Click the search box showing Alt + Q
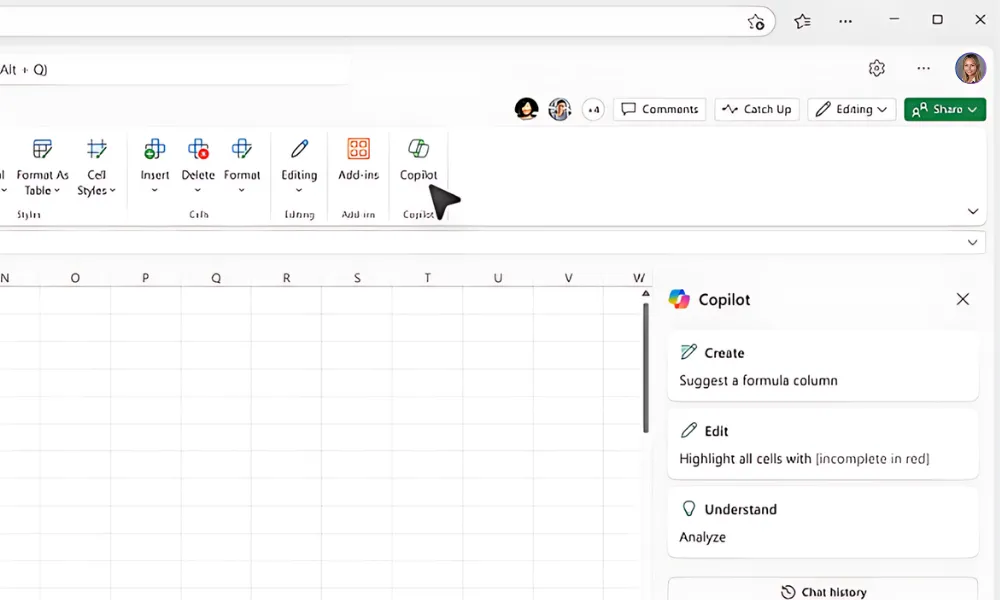The width and height of the screenshot is (1000, 600). pos(173,70)
